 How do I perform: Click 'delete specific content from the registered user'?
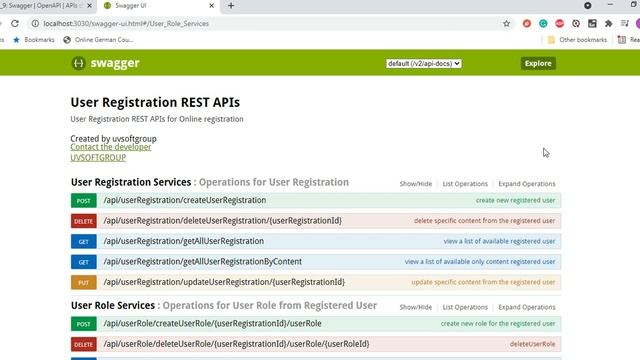point(484,221)
